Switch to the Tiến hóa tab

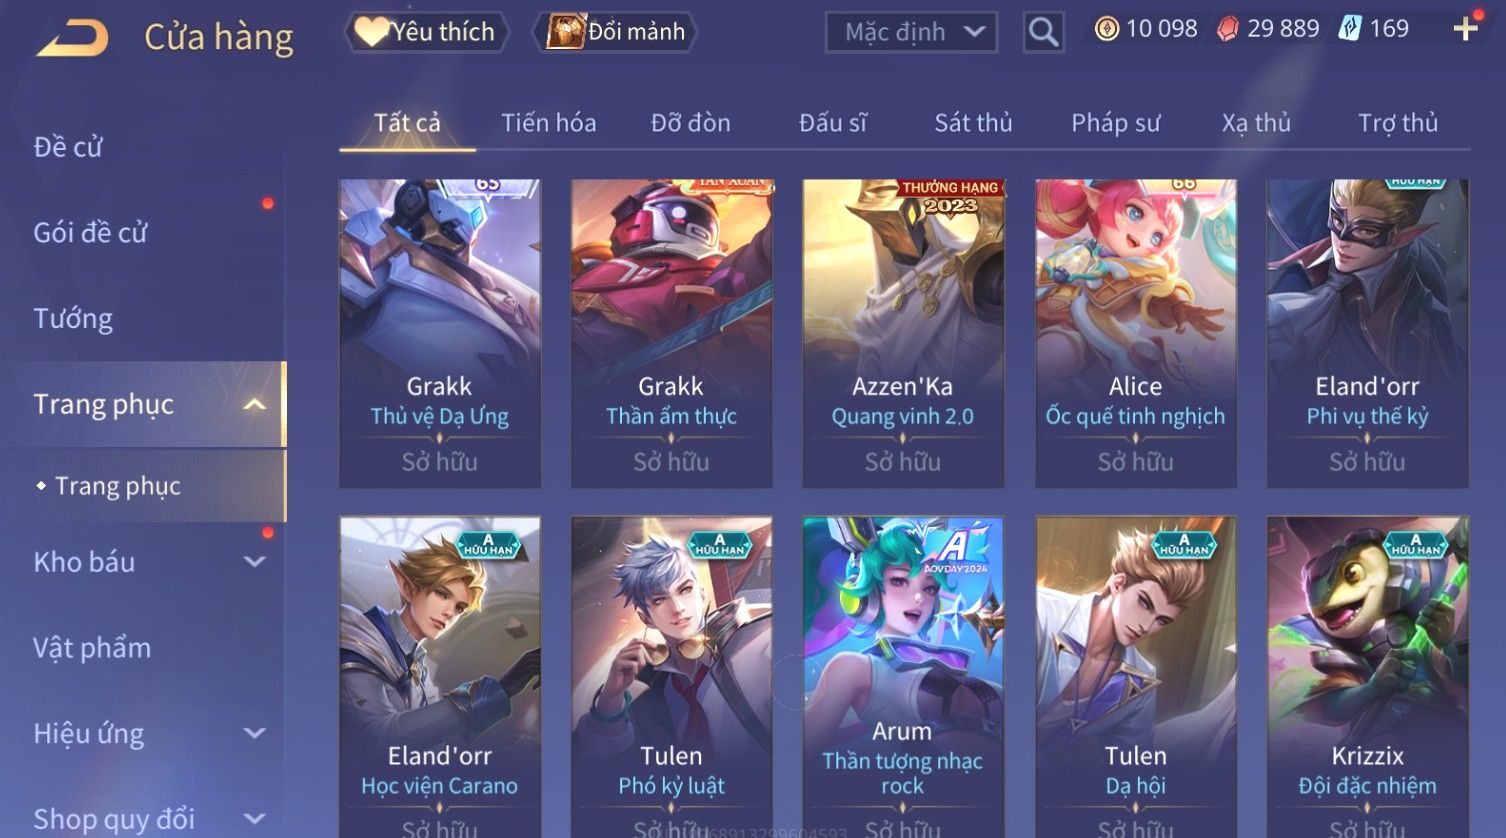point(548,123)
